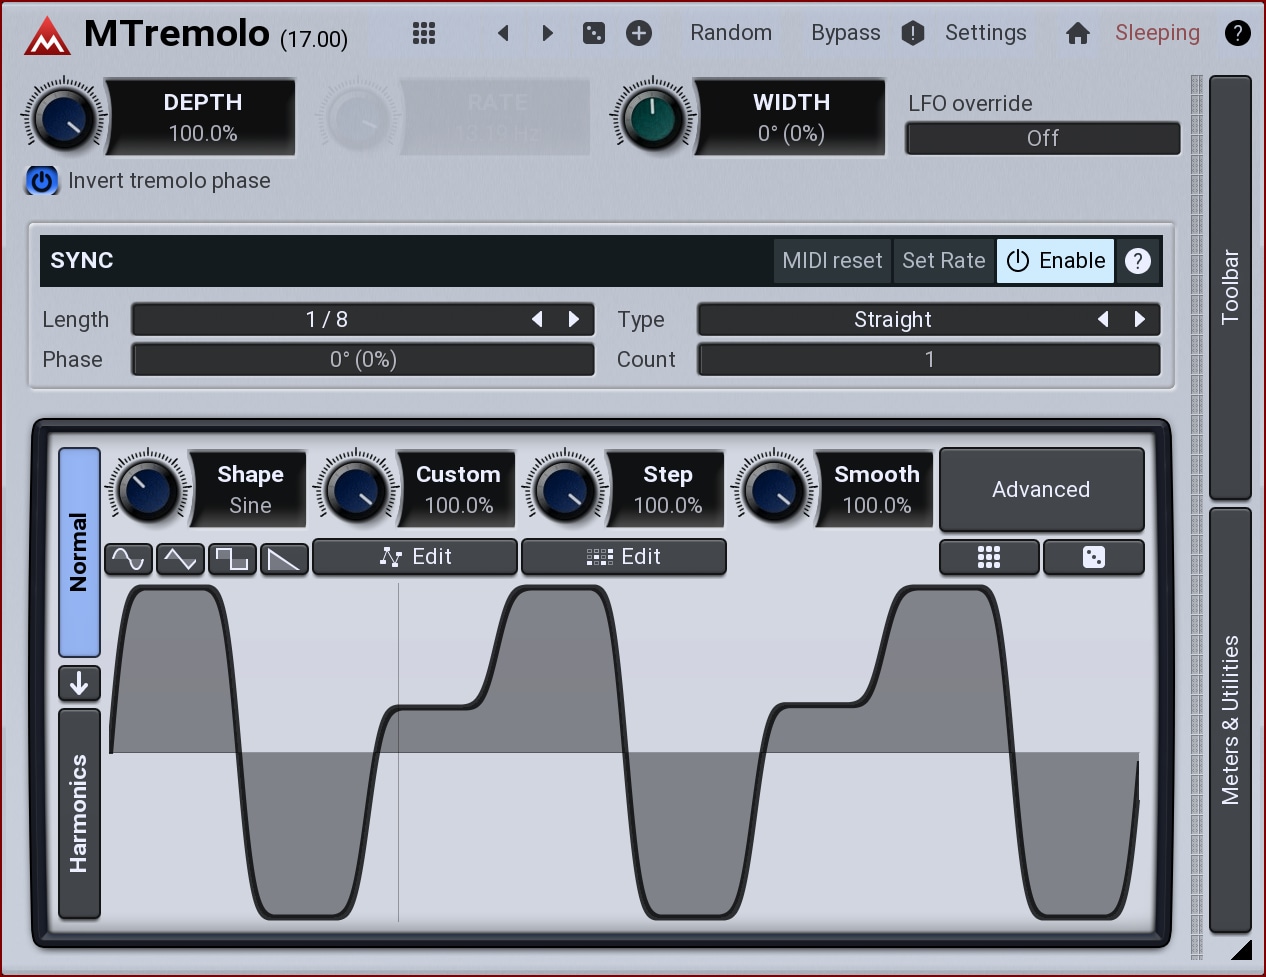The width and height of the screenshot is (1266, 977).
Task: Click the Set Rate button
Action: 943,261
